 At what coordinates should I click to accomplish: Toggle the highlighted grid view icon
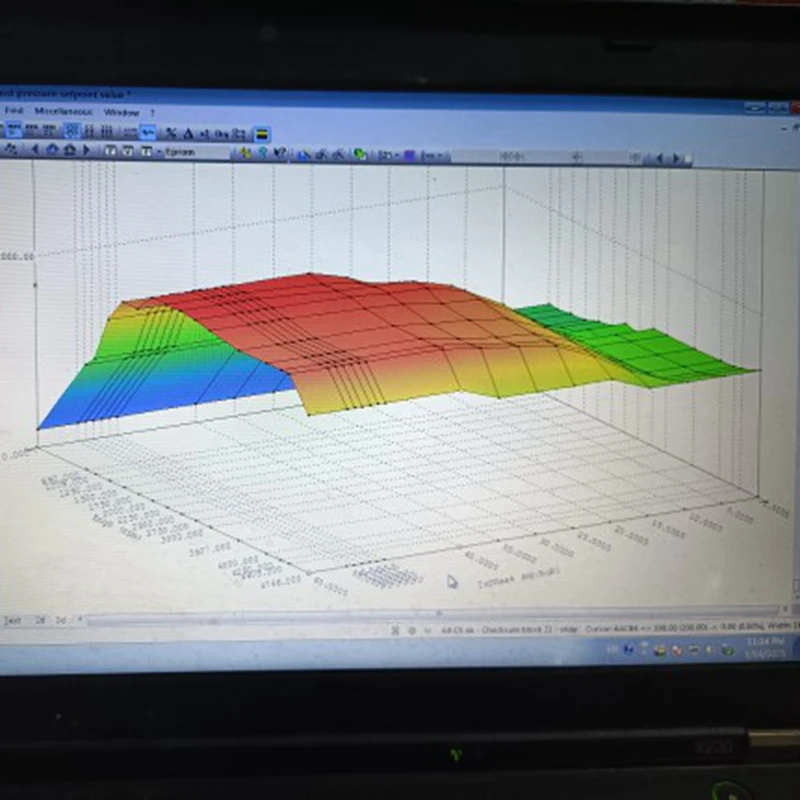[x=72, y=131]
